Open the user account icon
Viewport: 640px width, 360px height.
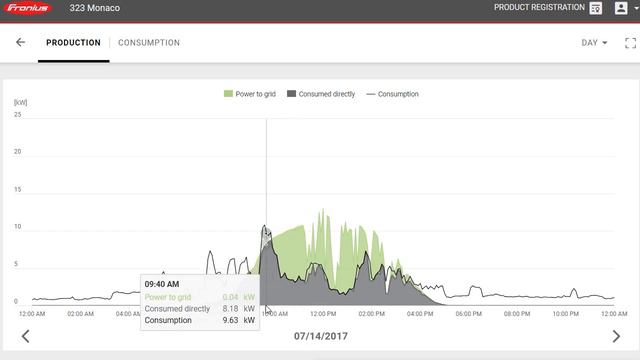621,8
